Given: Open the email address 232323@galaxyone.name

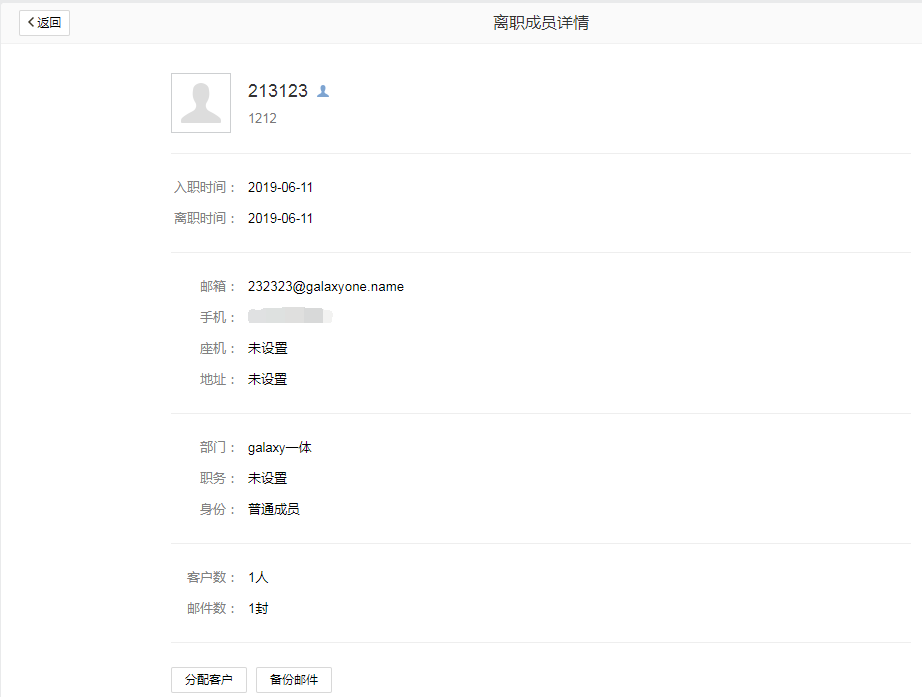Looking at the screenshot, I should pyautogui.click(x=325, y=286).
